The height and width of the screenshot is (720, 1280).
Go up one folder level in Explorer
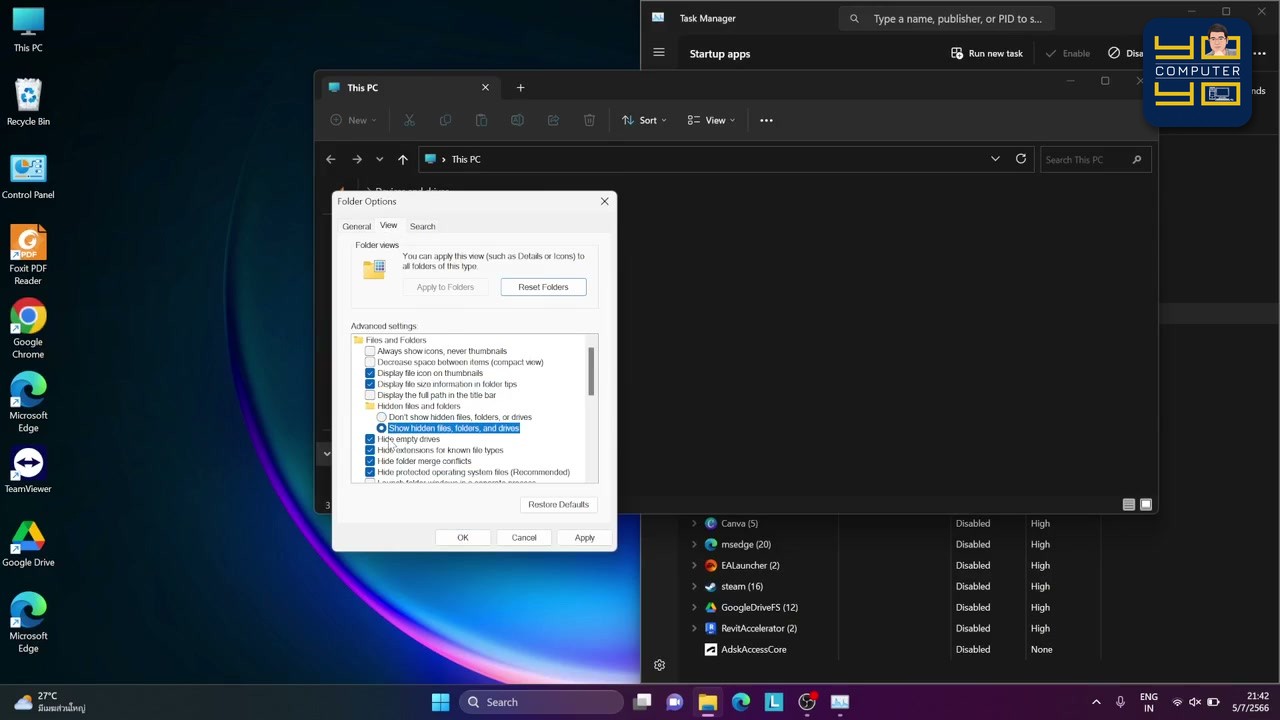tap(403, 159)
